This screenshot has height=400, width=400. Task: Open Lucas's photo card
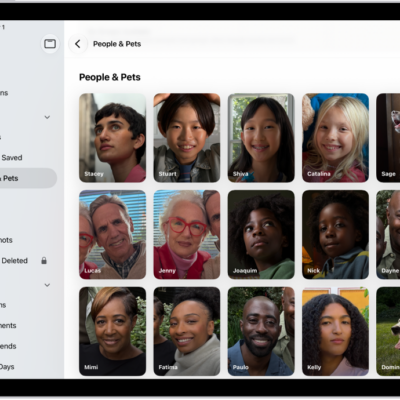113,235
